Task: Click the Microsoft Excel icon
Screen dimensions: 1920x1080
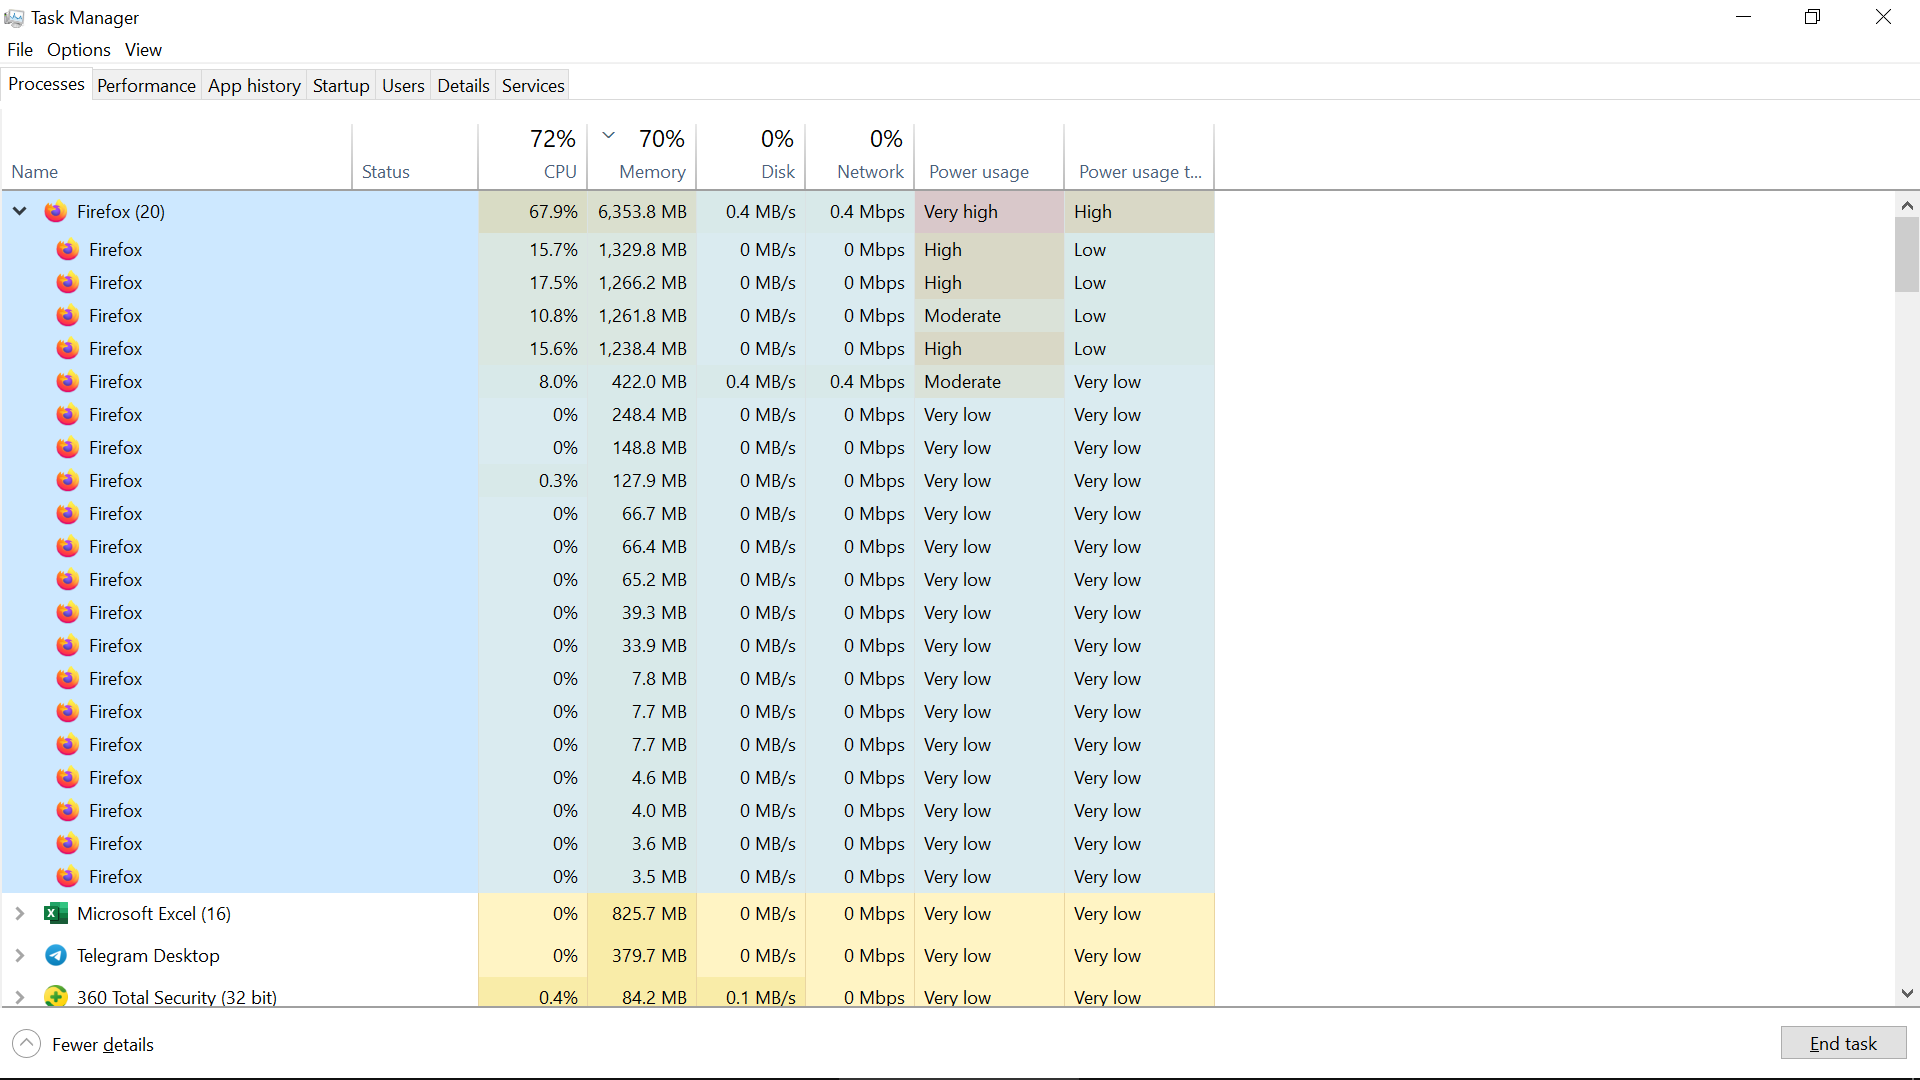Action: 56,914
